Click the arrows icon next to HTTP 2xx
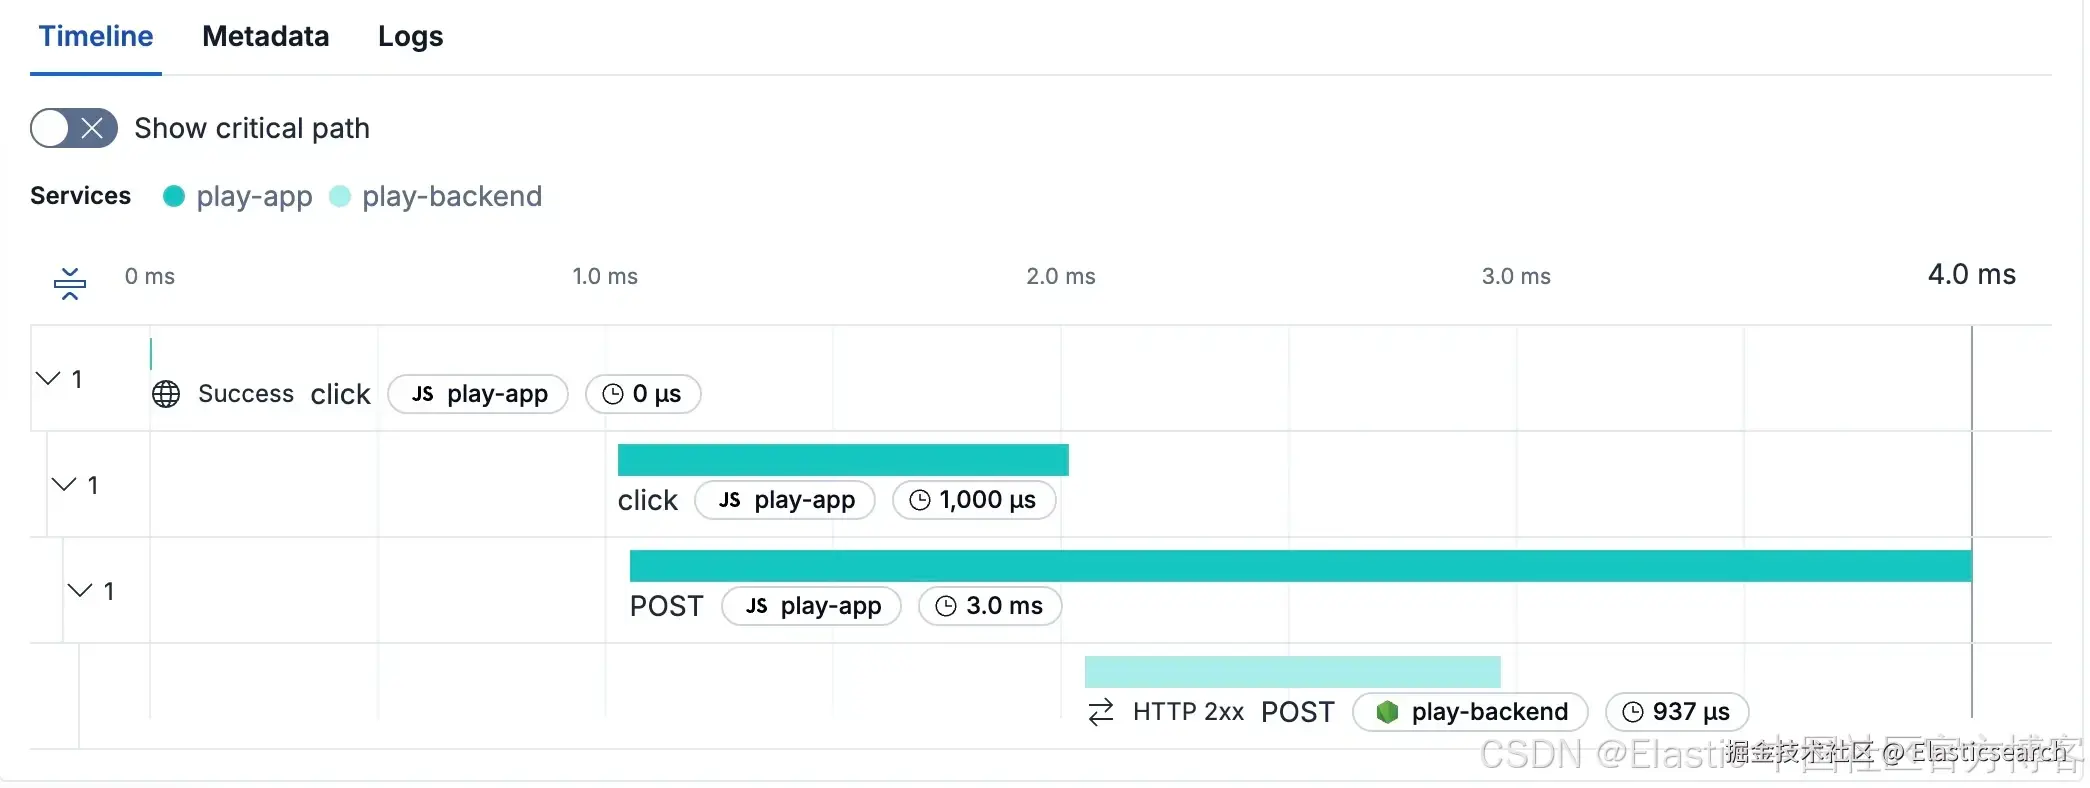The image size is (2090, 788). tap(1101, 712)
